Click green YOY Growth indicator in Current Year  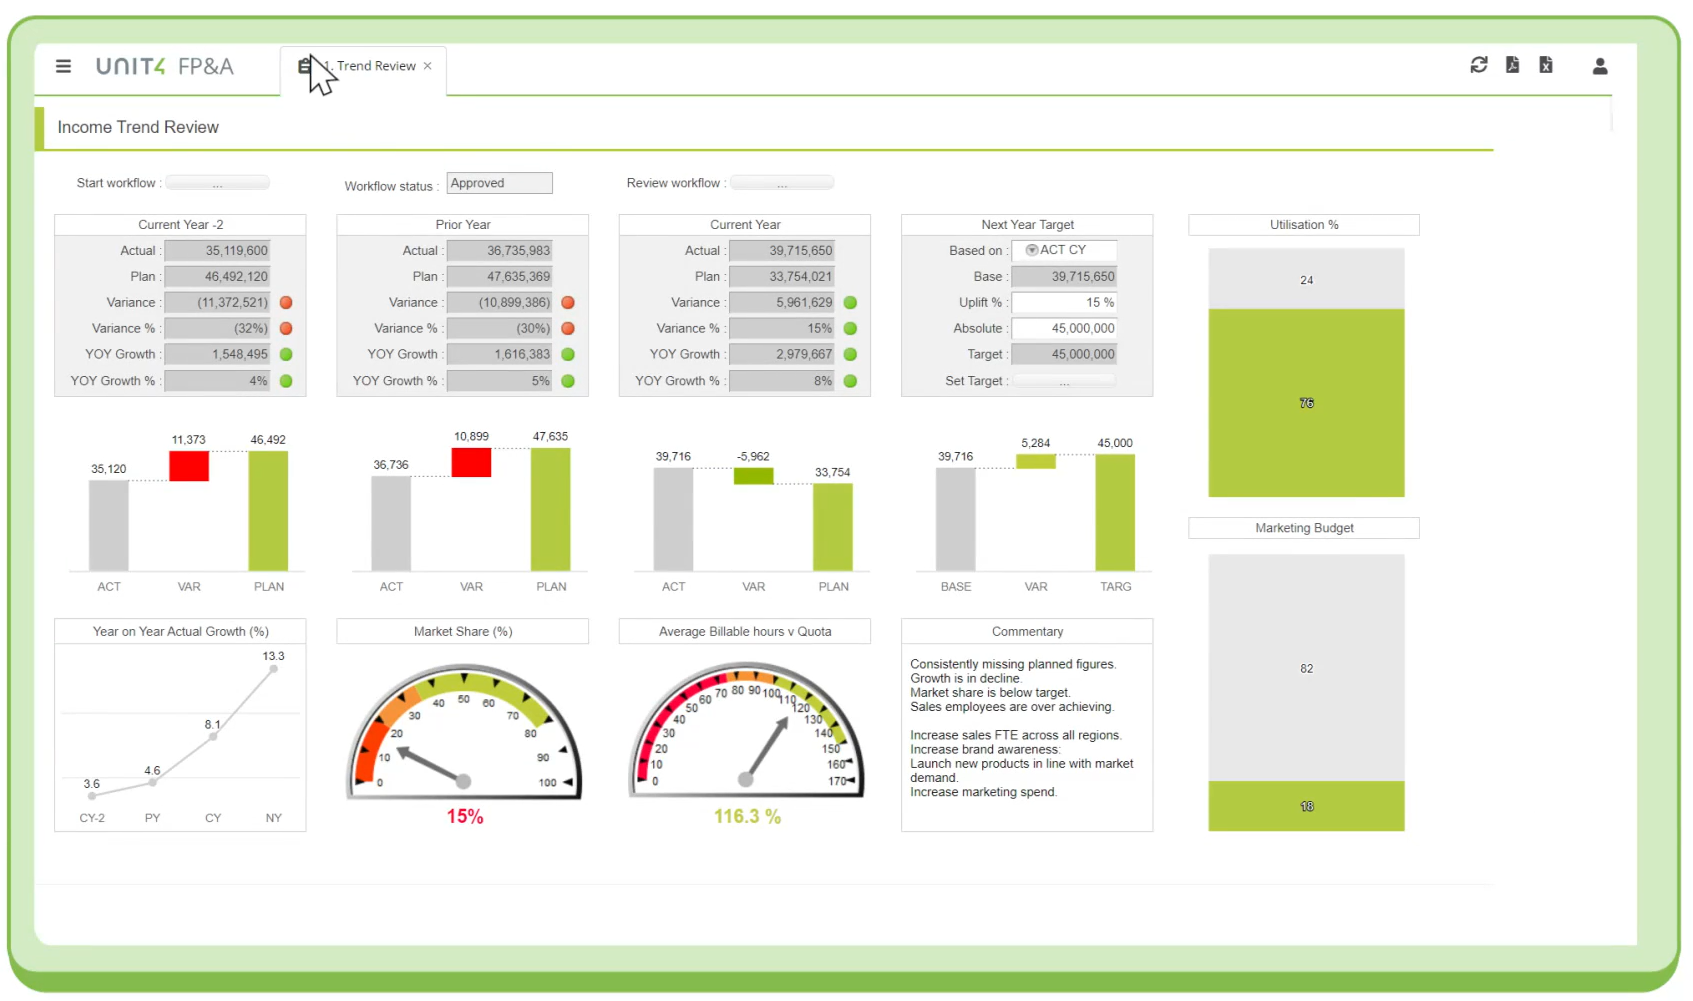pyautogui.click(x=850, y=354)
